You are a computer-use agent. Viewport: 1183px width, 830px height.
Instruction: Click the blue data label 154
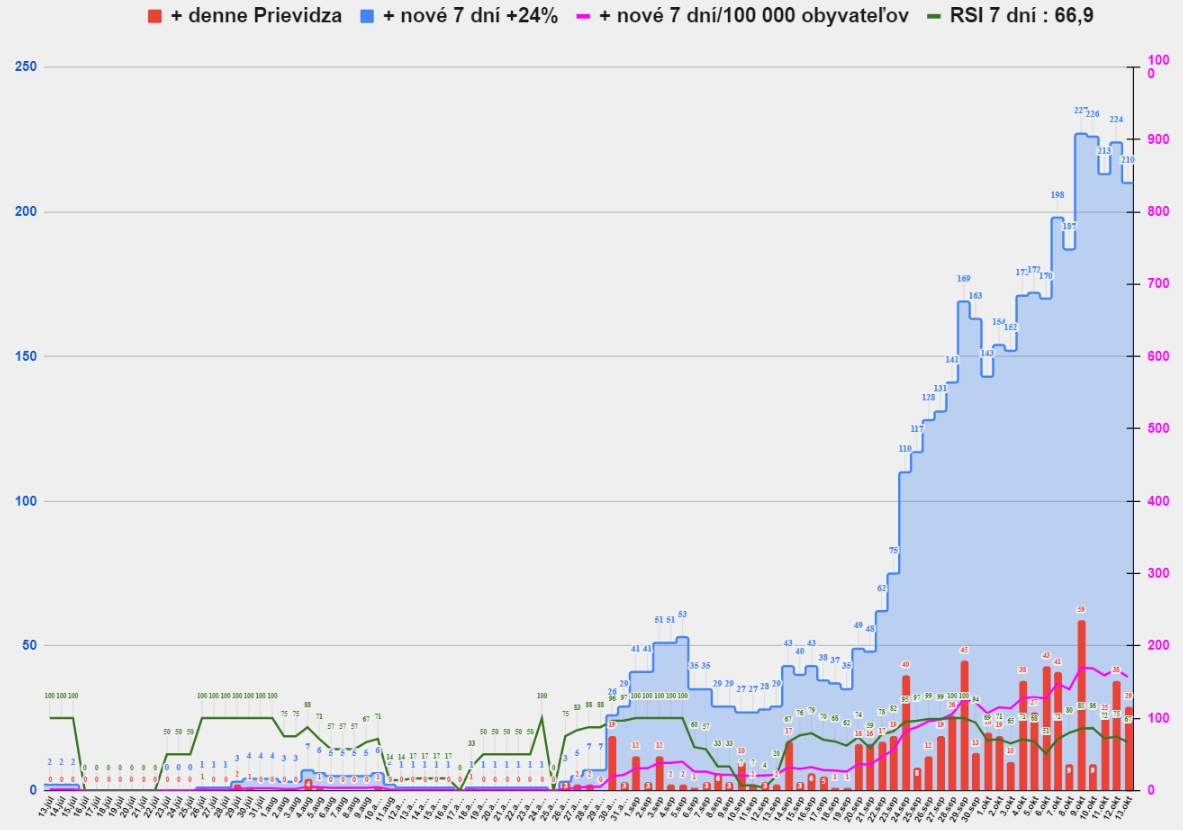coord(999,322)
